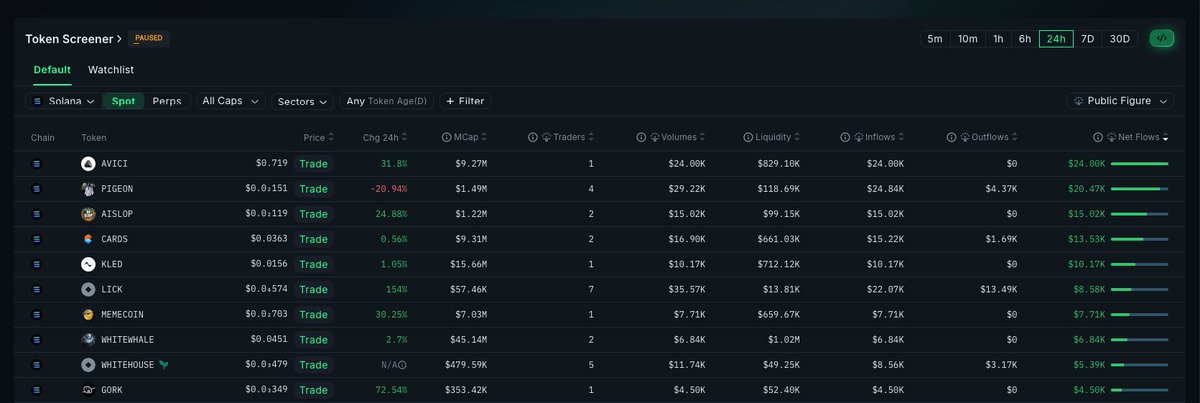Image resolution: width=1200 pixels, height=403 pixels.
Task: Click Trade button in LICK row
Action: 313,289
